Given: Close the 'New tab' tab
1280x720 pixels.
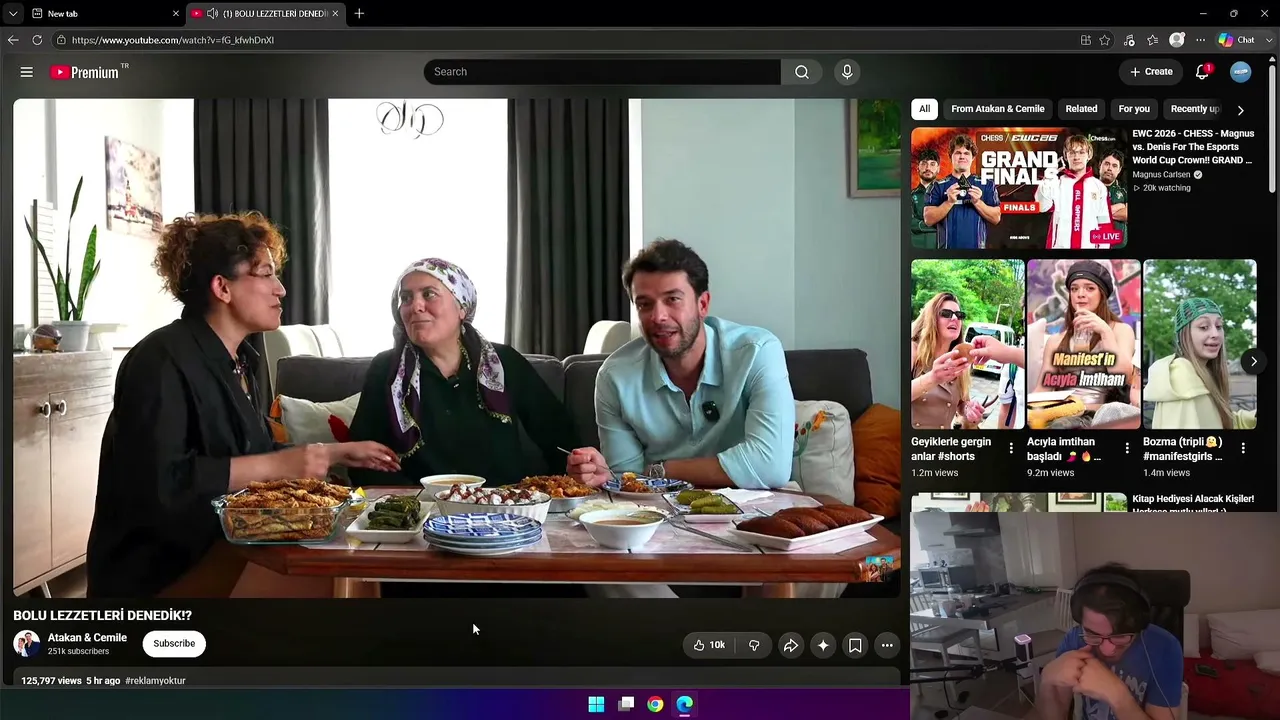Looking at the screenshot, I should coord(176,14).
